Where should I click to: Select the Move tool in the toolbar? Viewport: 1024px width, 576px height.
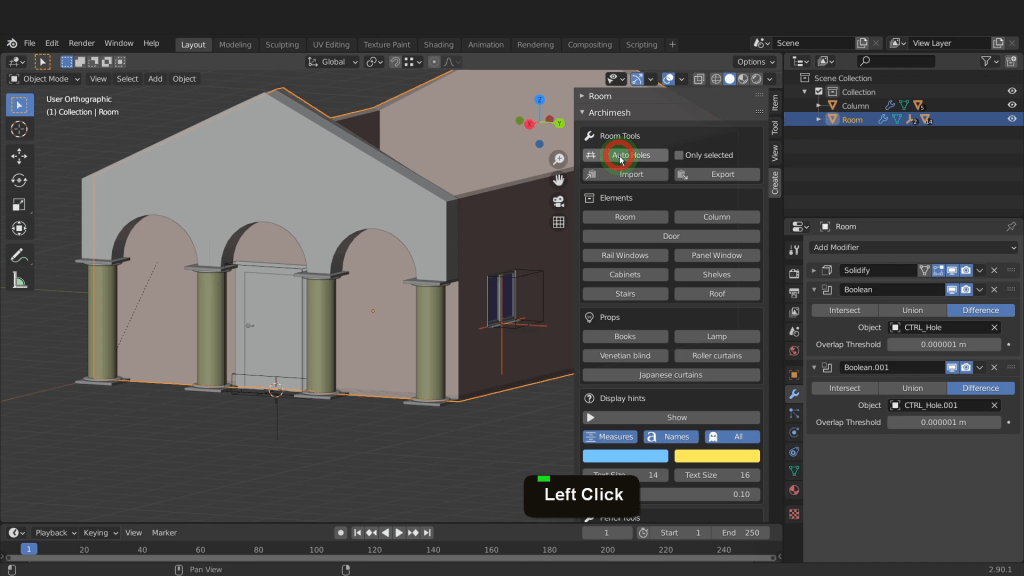tap(19, 155)
